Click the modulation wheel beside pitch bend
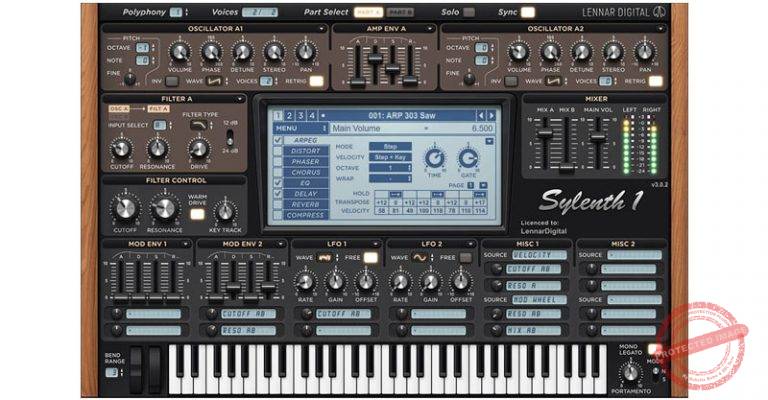The height and width of the screenshot is (400, 768). coord(155,370)
